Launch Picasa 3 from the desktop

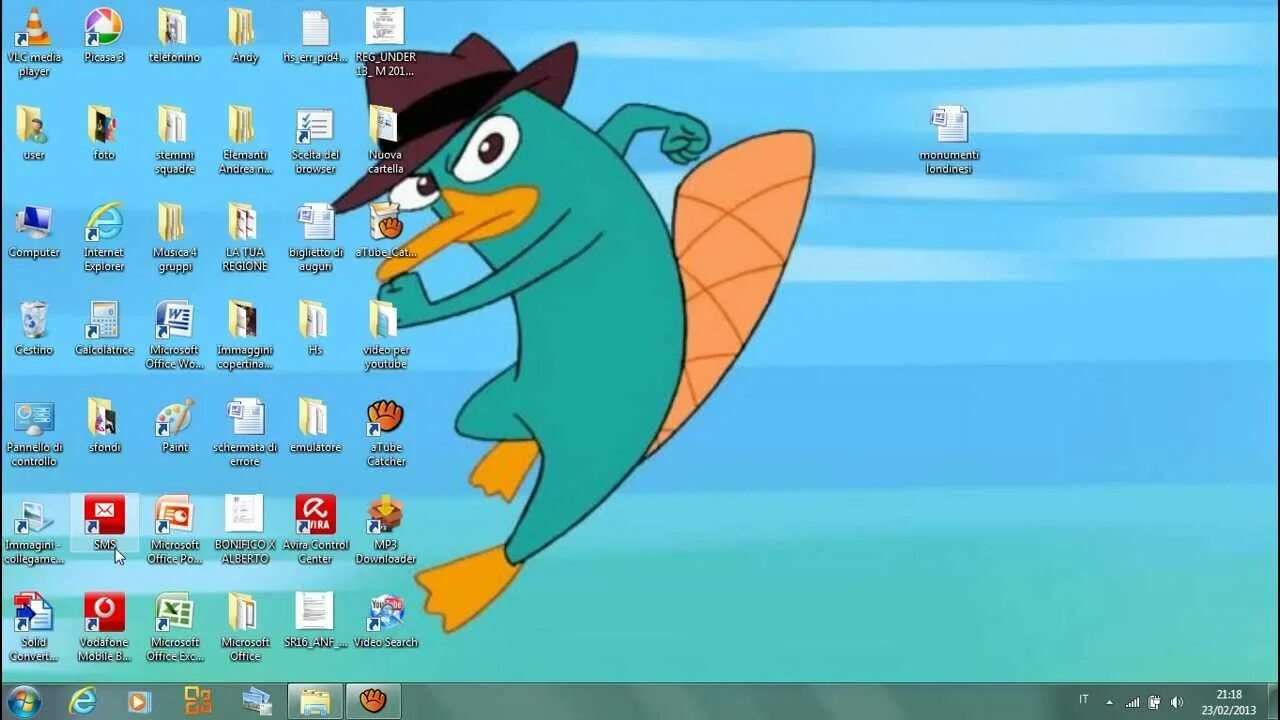tap(104, 35)
